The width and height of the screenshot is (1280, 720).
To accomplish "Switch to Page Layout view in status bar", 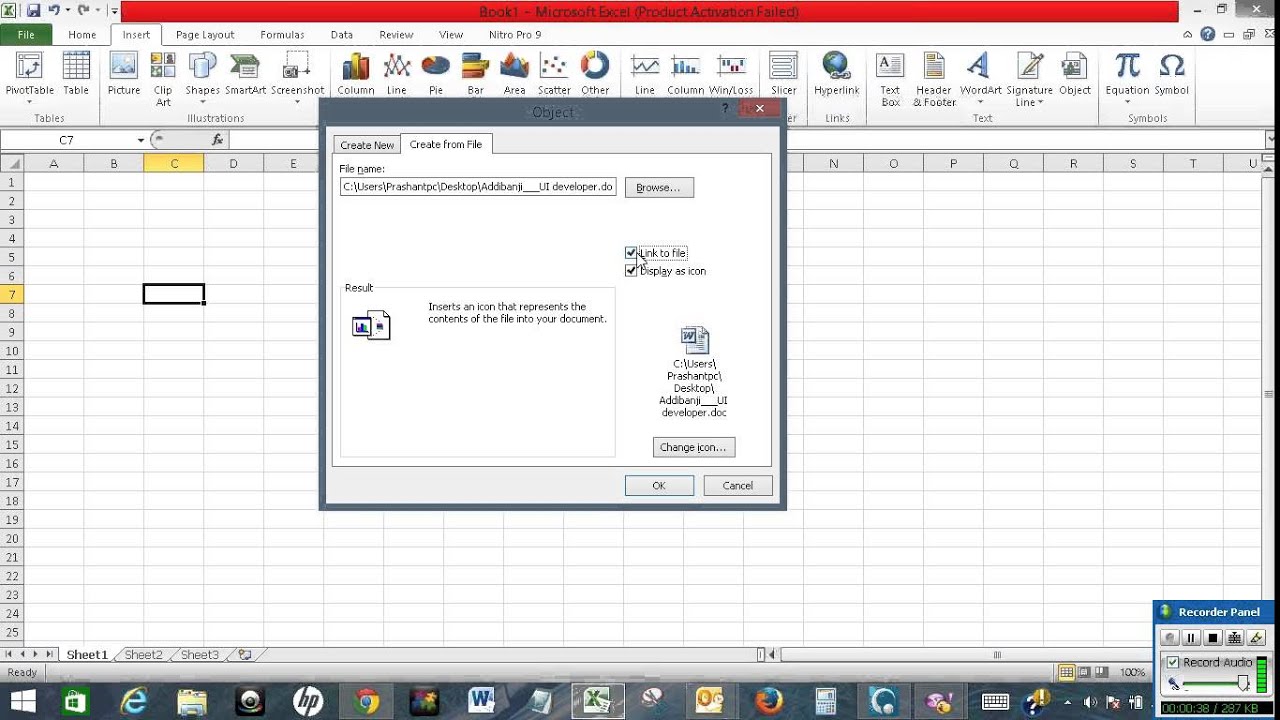I will [1085, 672].
